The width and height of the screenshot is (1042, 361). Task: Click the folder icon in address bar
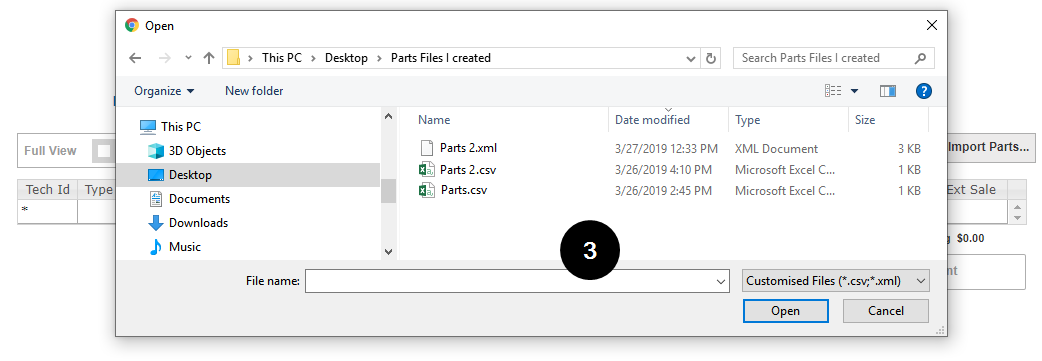coord(233,58)
